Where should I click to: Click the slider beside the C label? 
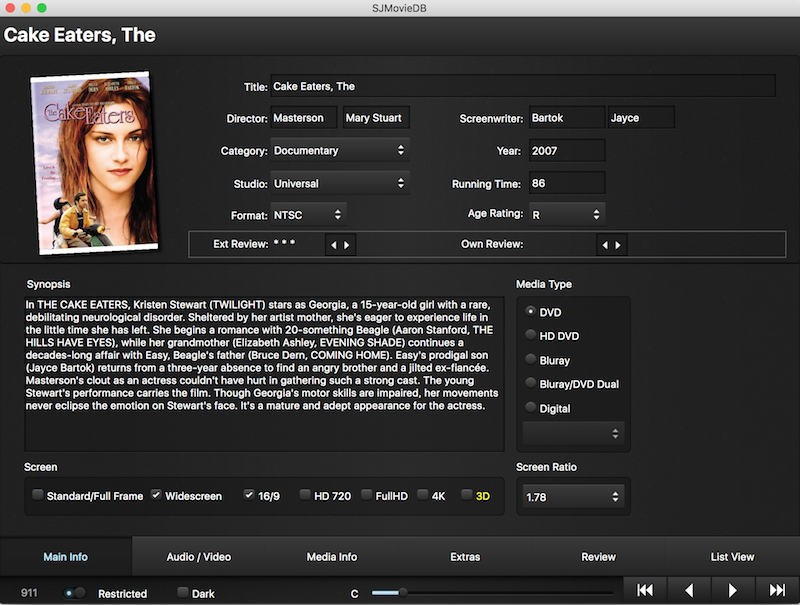point(490,593)
